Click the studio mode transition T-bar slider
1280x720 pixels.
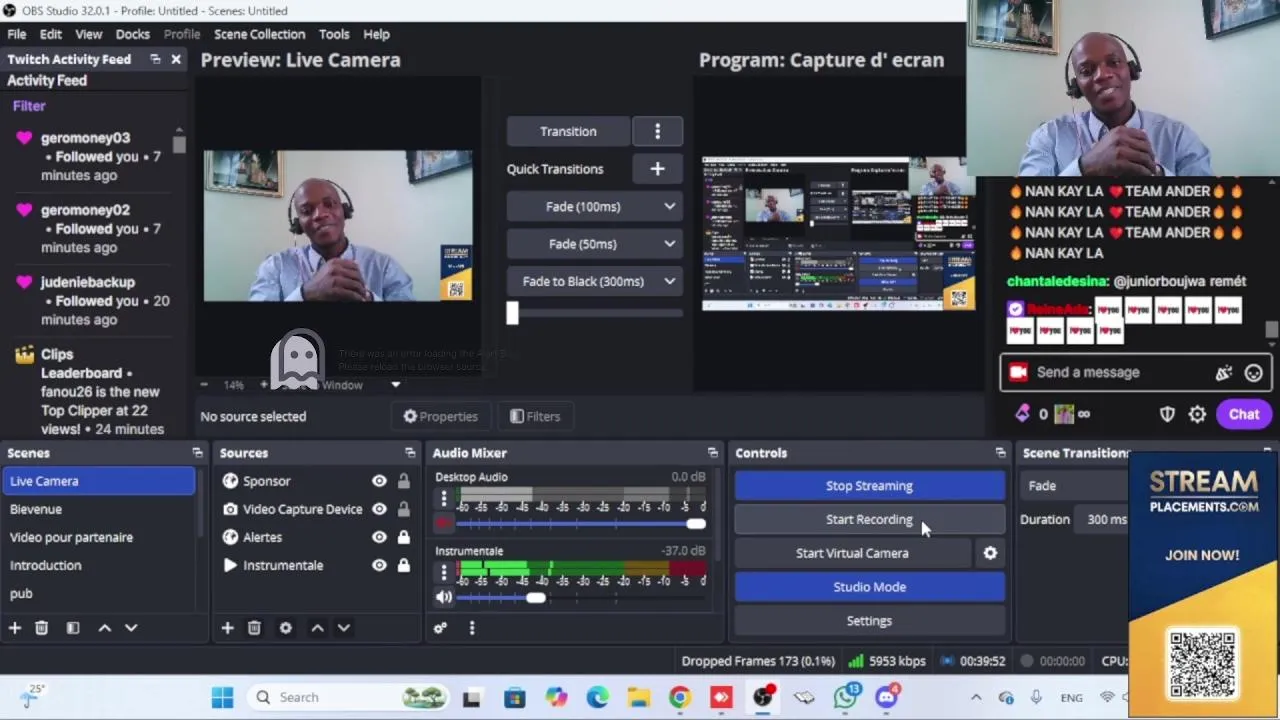(x=512, y=313)
